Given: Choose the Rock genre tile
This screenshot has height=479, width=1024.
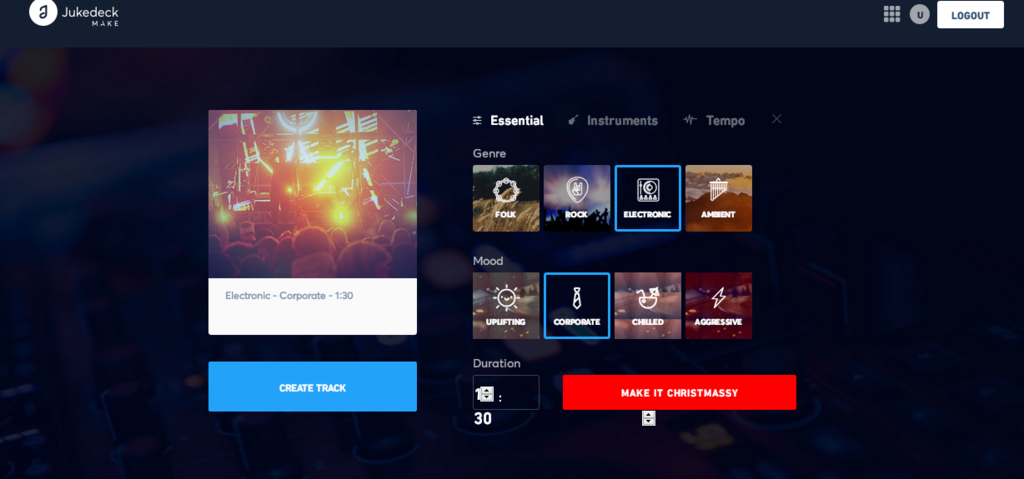Looking at the screenshot, I should click(x=577, y=198).
